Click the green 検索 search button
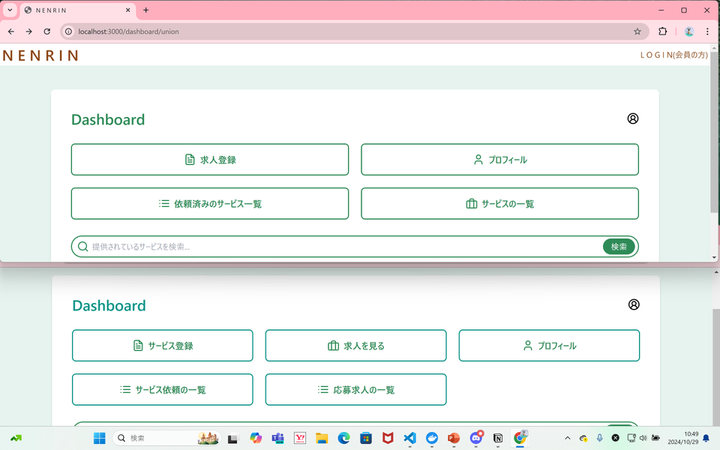720x450 pixels. (x=619, y=247)
